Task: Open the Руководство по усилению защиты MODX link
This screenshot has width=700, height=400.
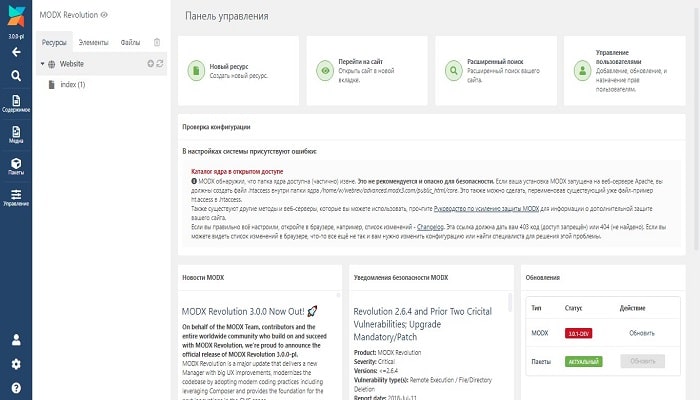Action: tap(486, 208)
